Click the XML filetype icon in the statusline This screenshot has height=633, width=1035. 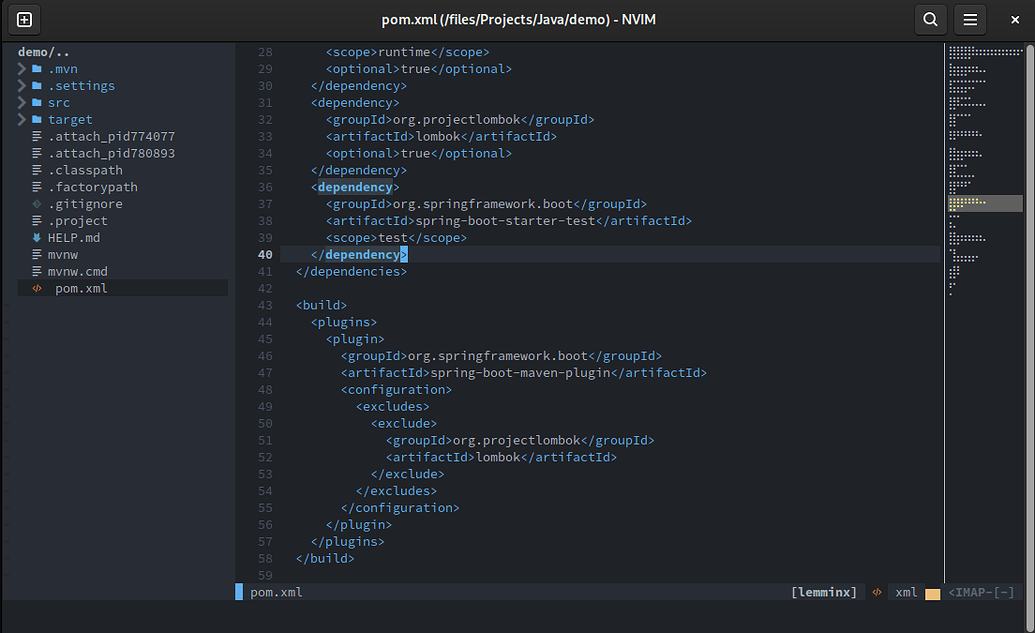coord(877,592)
